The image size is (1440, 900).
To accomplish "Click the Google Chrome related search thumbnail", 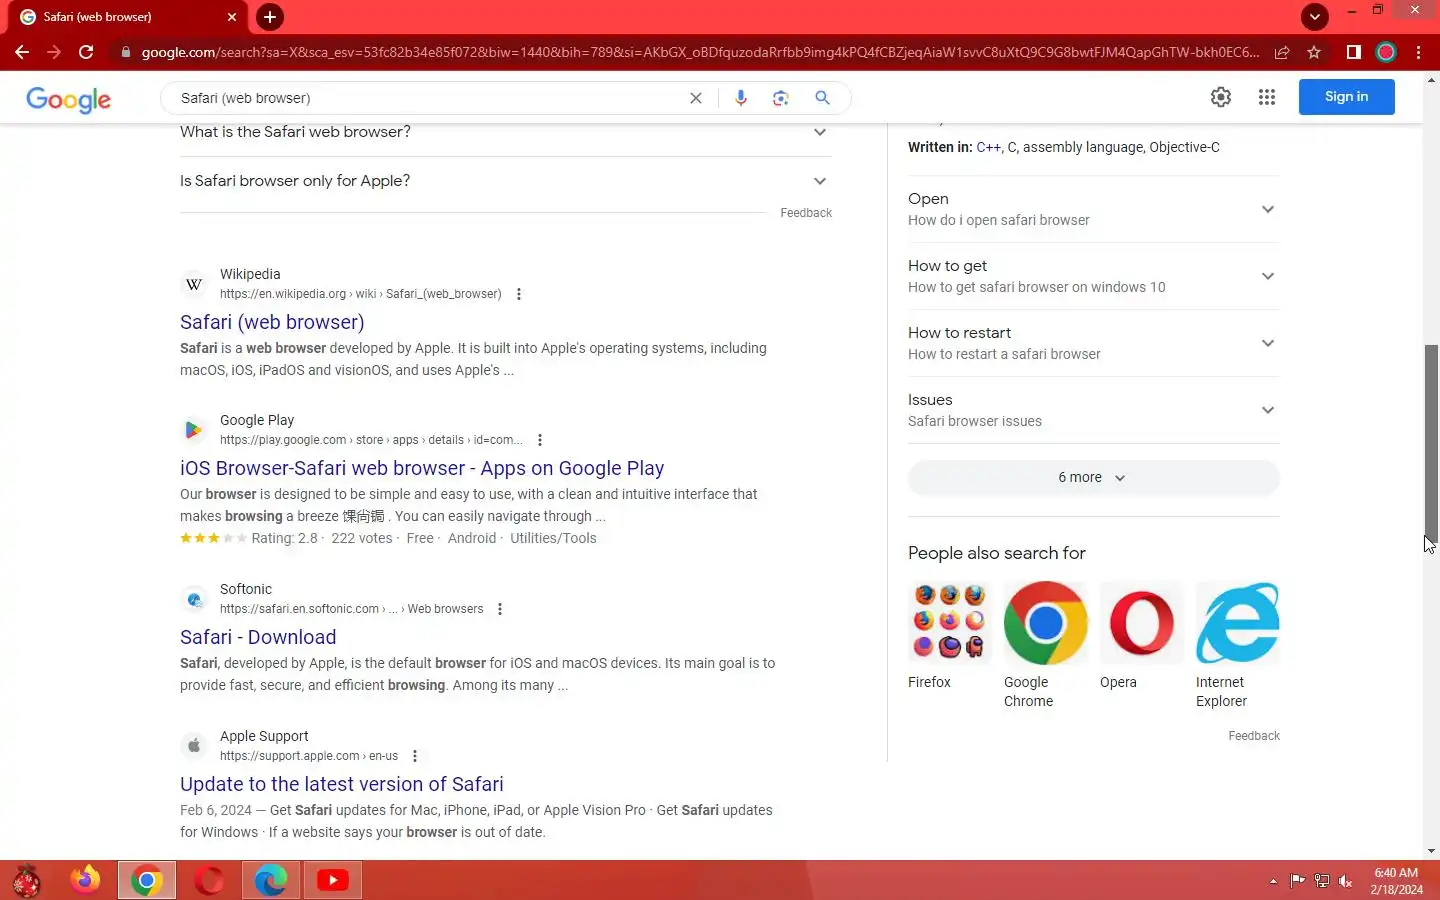I will click(x=1045, y=622).
